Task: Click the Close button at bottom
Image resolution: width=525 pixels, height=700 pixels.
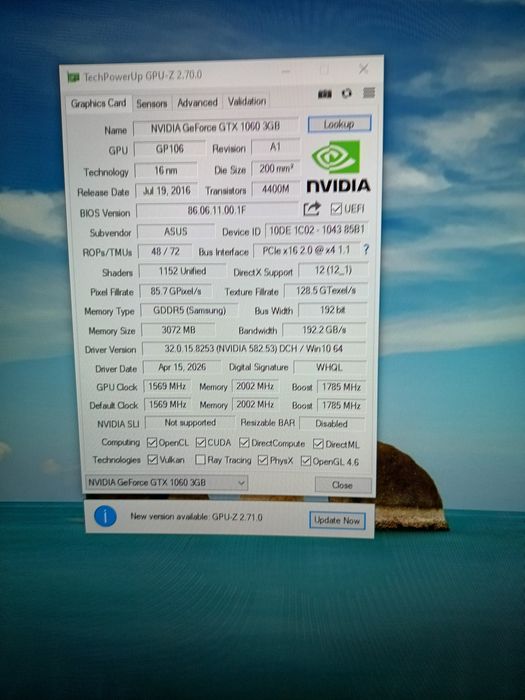Action: tap(342, 485)
